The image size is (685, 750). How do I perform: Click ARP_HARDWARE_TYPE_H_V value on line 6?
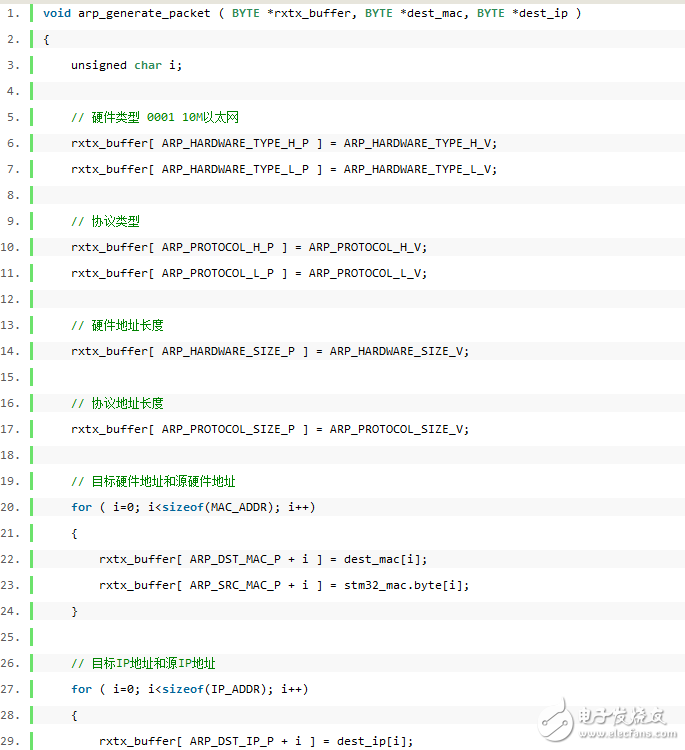418,143
